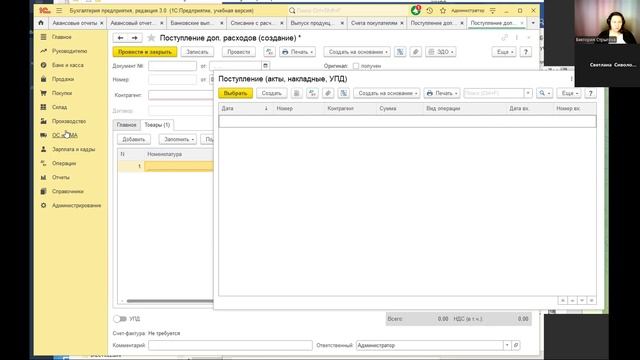Click the ОС и НМА truck icon
Screen dimensions: 640x360
click(44, 135)
